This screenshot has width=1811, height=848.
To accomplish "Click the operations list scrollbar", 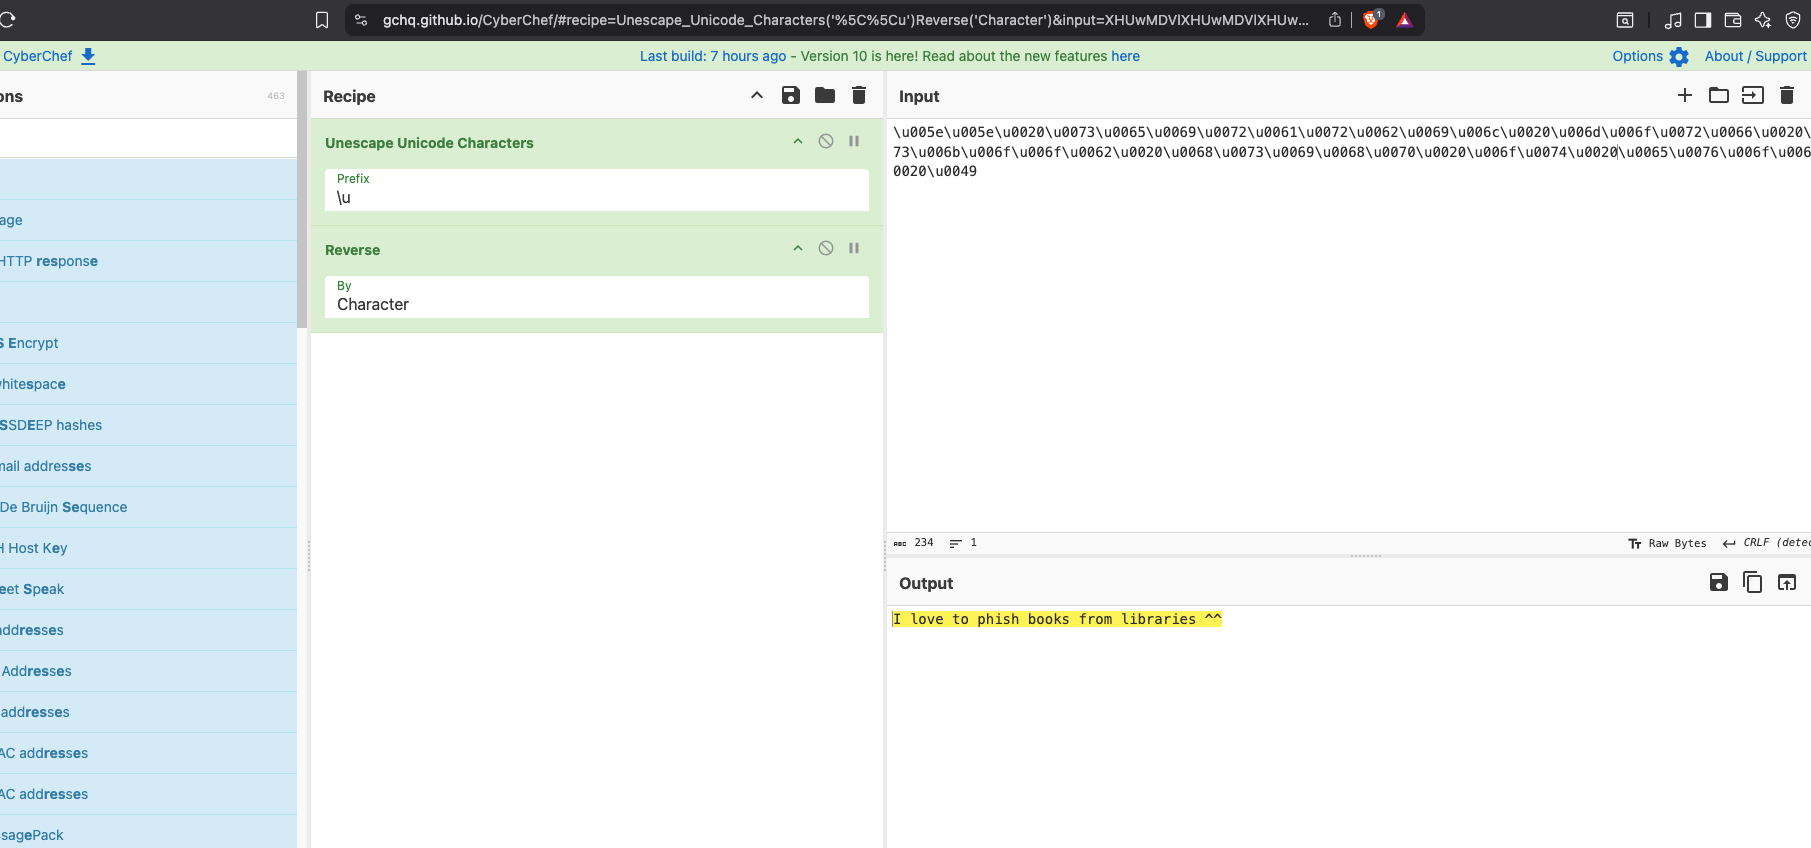I will (x=302, y=200).
